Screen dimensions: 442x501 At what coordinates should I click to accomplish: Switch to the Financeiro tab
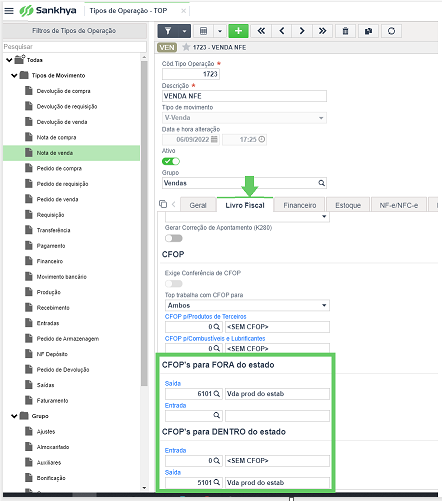point(300,205)
